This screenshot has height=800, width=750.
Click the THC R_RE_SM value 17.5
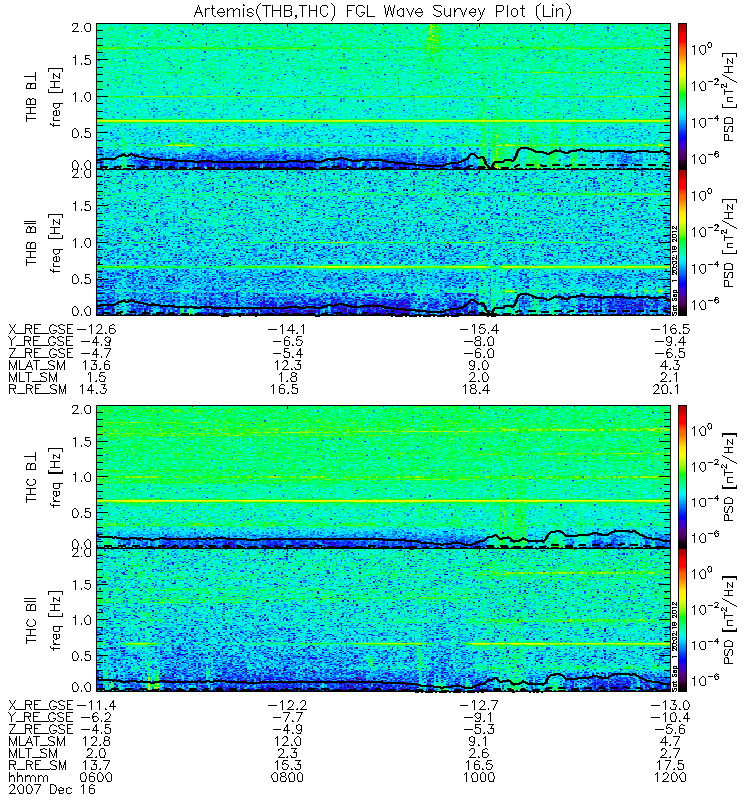click(x=670, y=765)
